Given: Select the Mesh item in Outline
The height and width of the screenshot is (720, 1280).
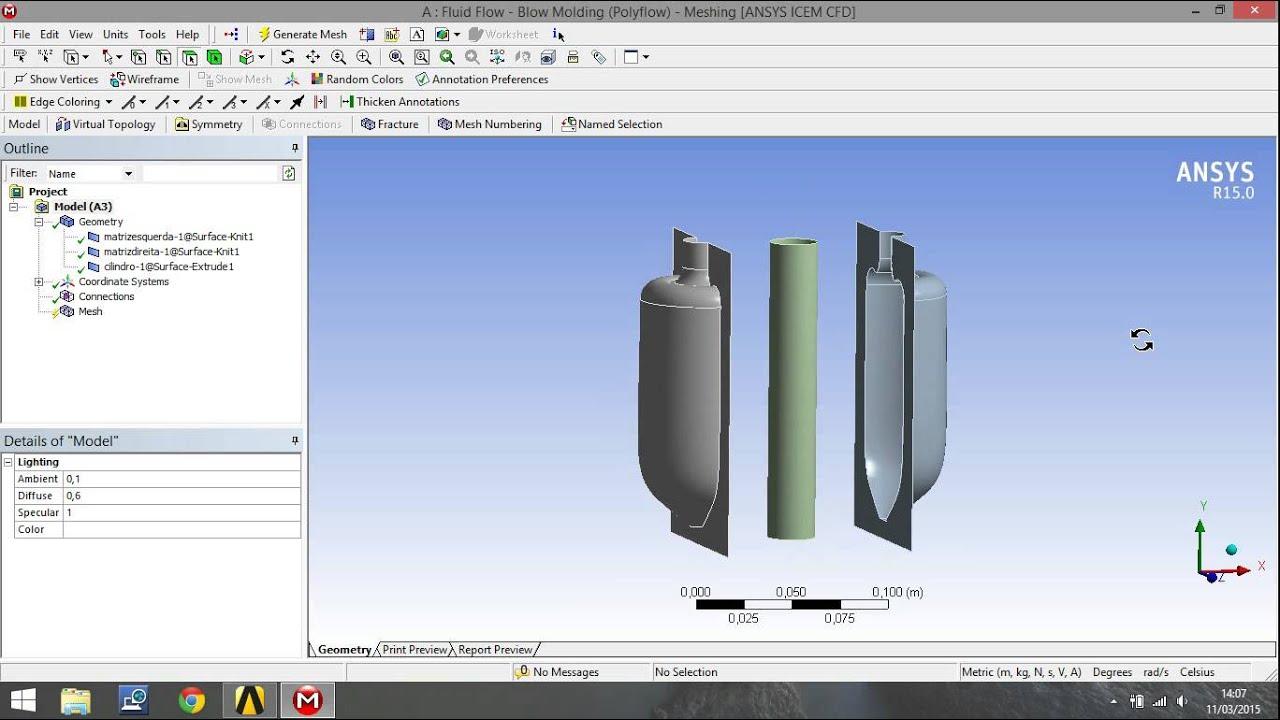Looking at the screenshot, I should click(90, 311).
